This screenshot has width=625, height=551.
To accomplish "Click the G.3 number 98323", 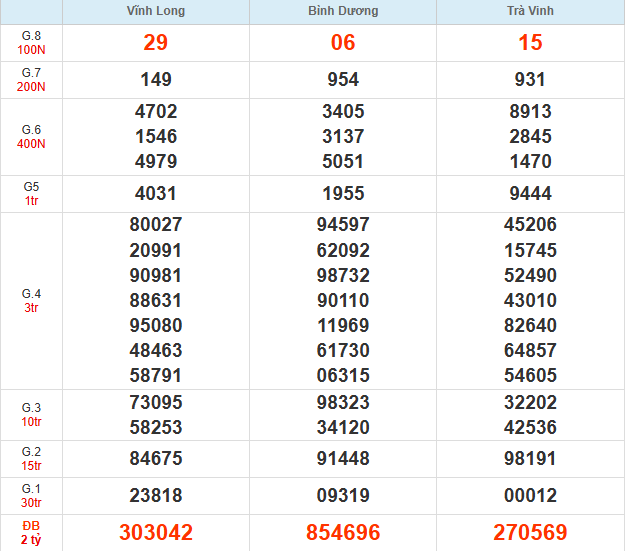I will point(343,403).
